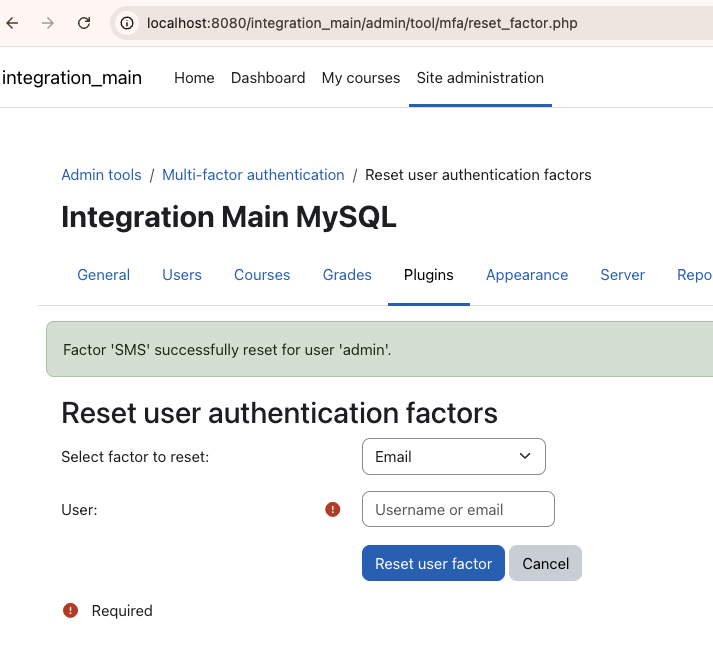Click the 'User:' field label
713x649 pixels.
pos(79,510)
